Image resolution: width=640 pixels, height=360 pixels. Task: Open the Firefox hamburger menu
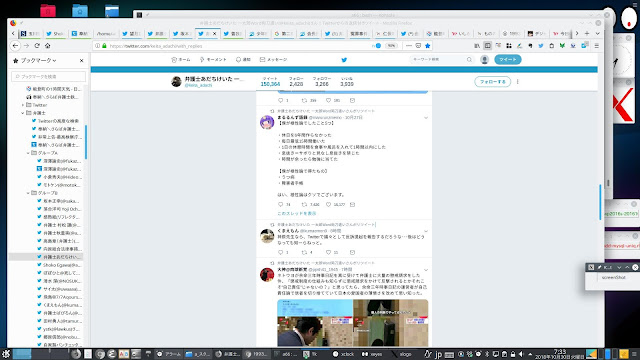596,46
